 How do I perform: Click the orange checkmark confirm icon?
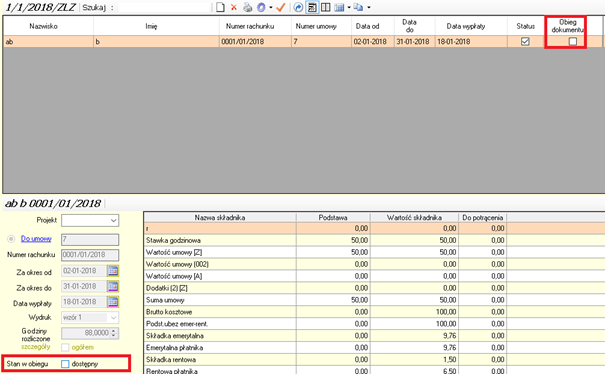coord(281,7)
